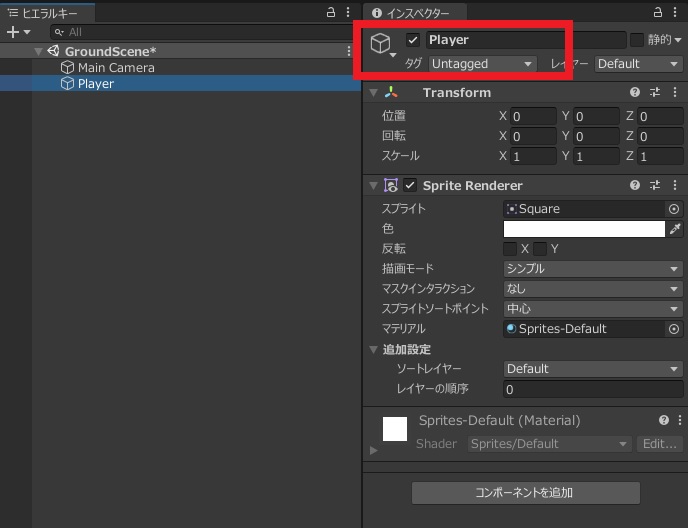The width and height of the screenshot is (688, 528).
Task: Open Sprite Renderer help reference
Action: (634, 185)
